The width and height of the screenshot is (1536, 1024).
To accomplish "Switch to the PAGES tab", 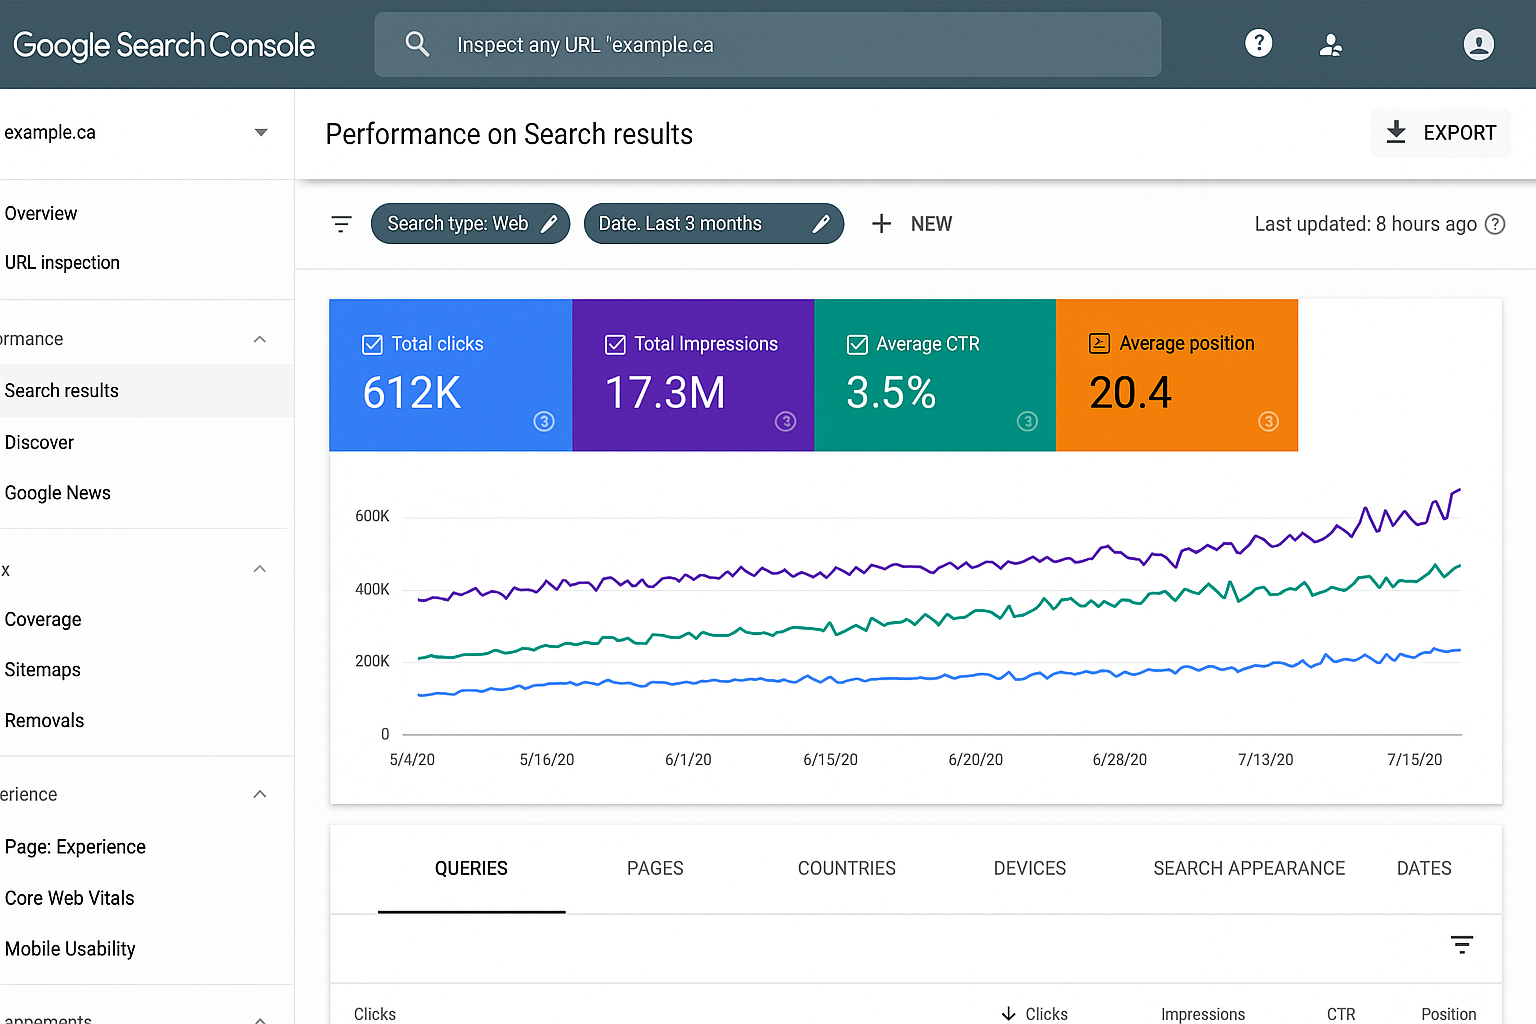I will point(655,868).
